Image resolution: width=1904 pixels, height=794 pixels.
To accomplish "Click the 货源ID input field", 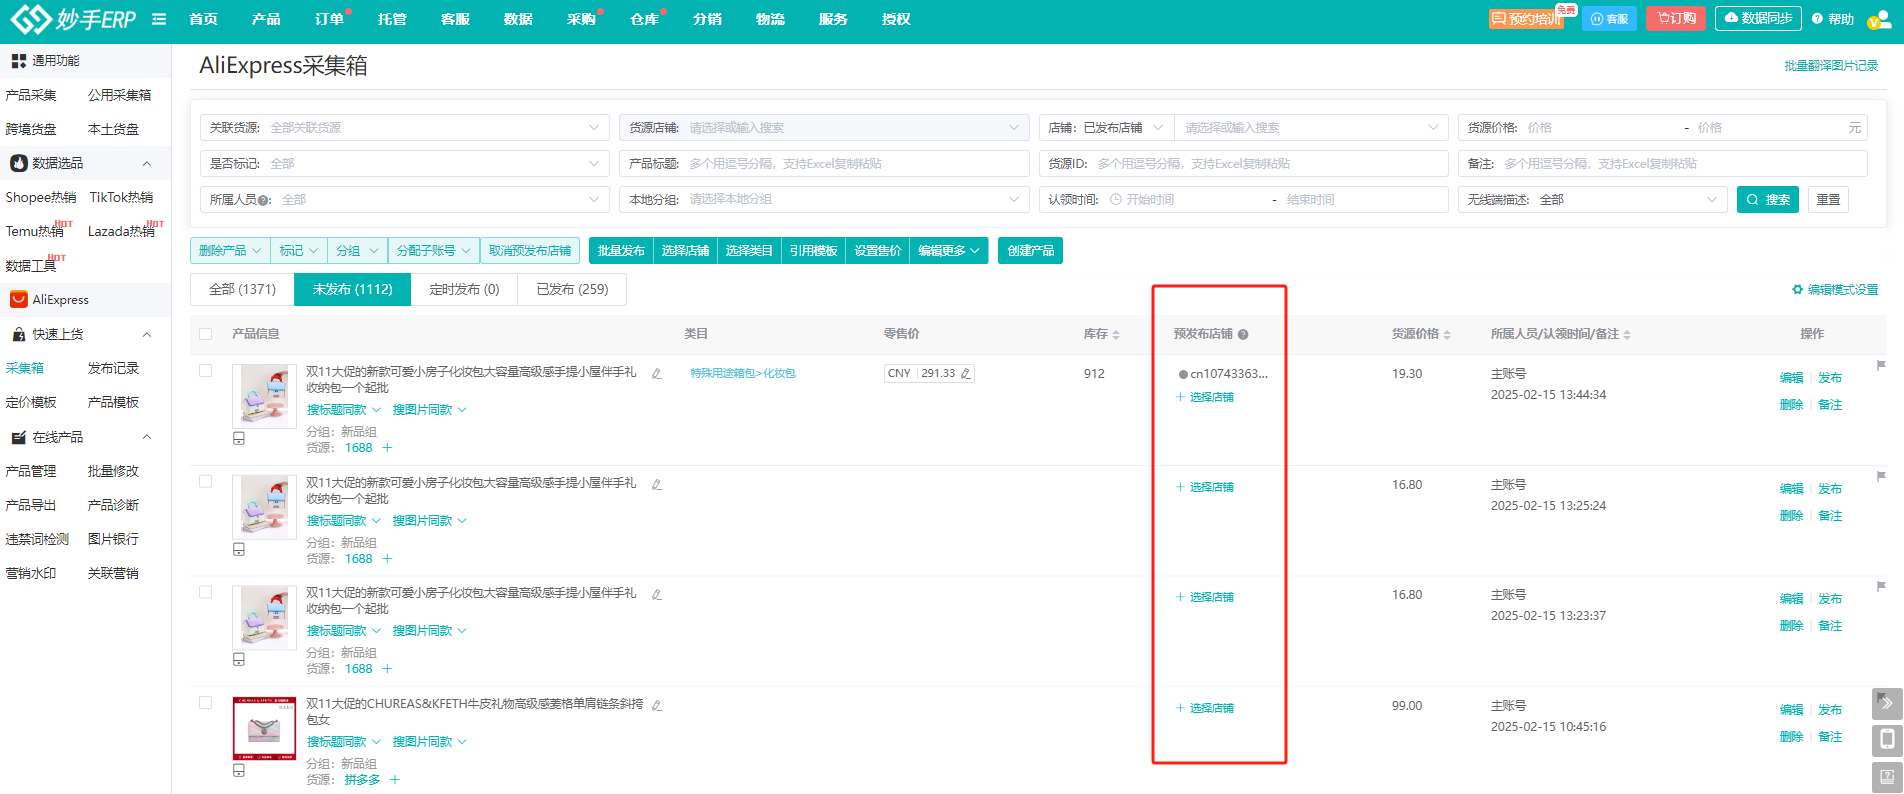I will point(1243,163).
